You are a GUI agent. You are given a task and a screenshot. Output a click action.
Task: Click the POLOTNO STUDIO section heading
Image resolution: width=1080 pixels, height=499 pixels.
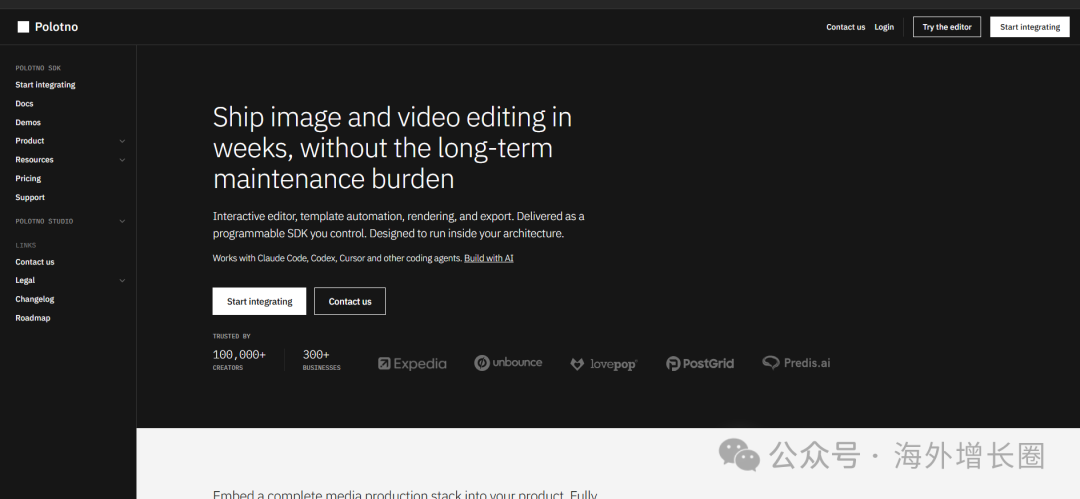coord(44,221)
